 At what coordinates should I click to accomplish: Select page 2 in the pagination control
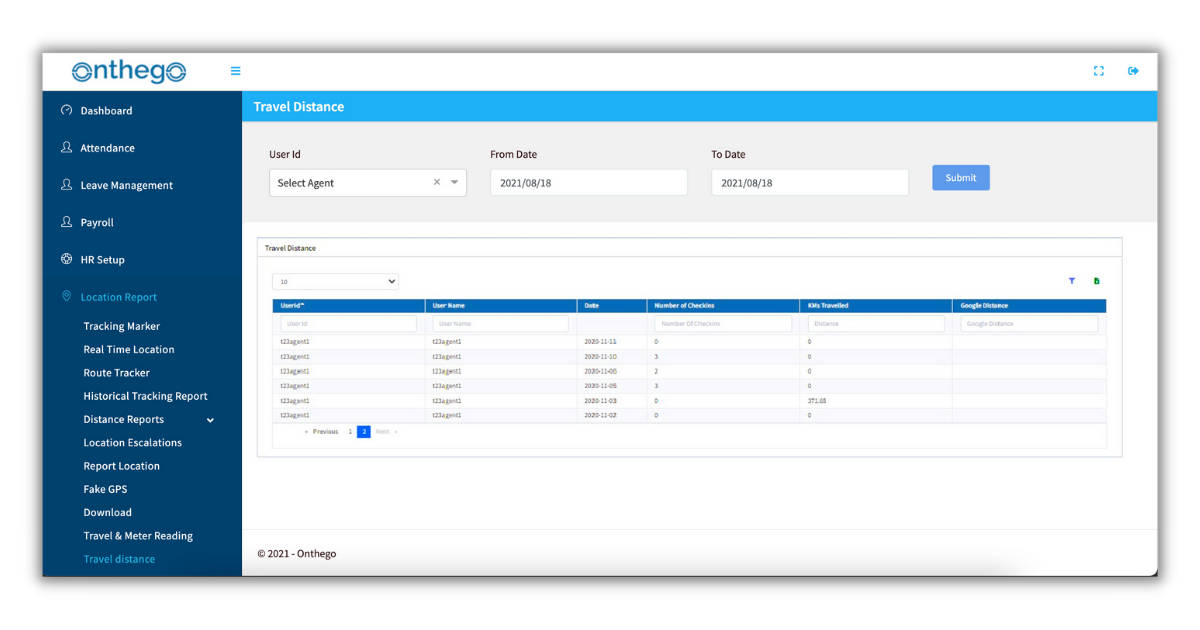click(x=363, y=431)
